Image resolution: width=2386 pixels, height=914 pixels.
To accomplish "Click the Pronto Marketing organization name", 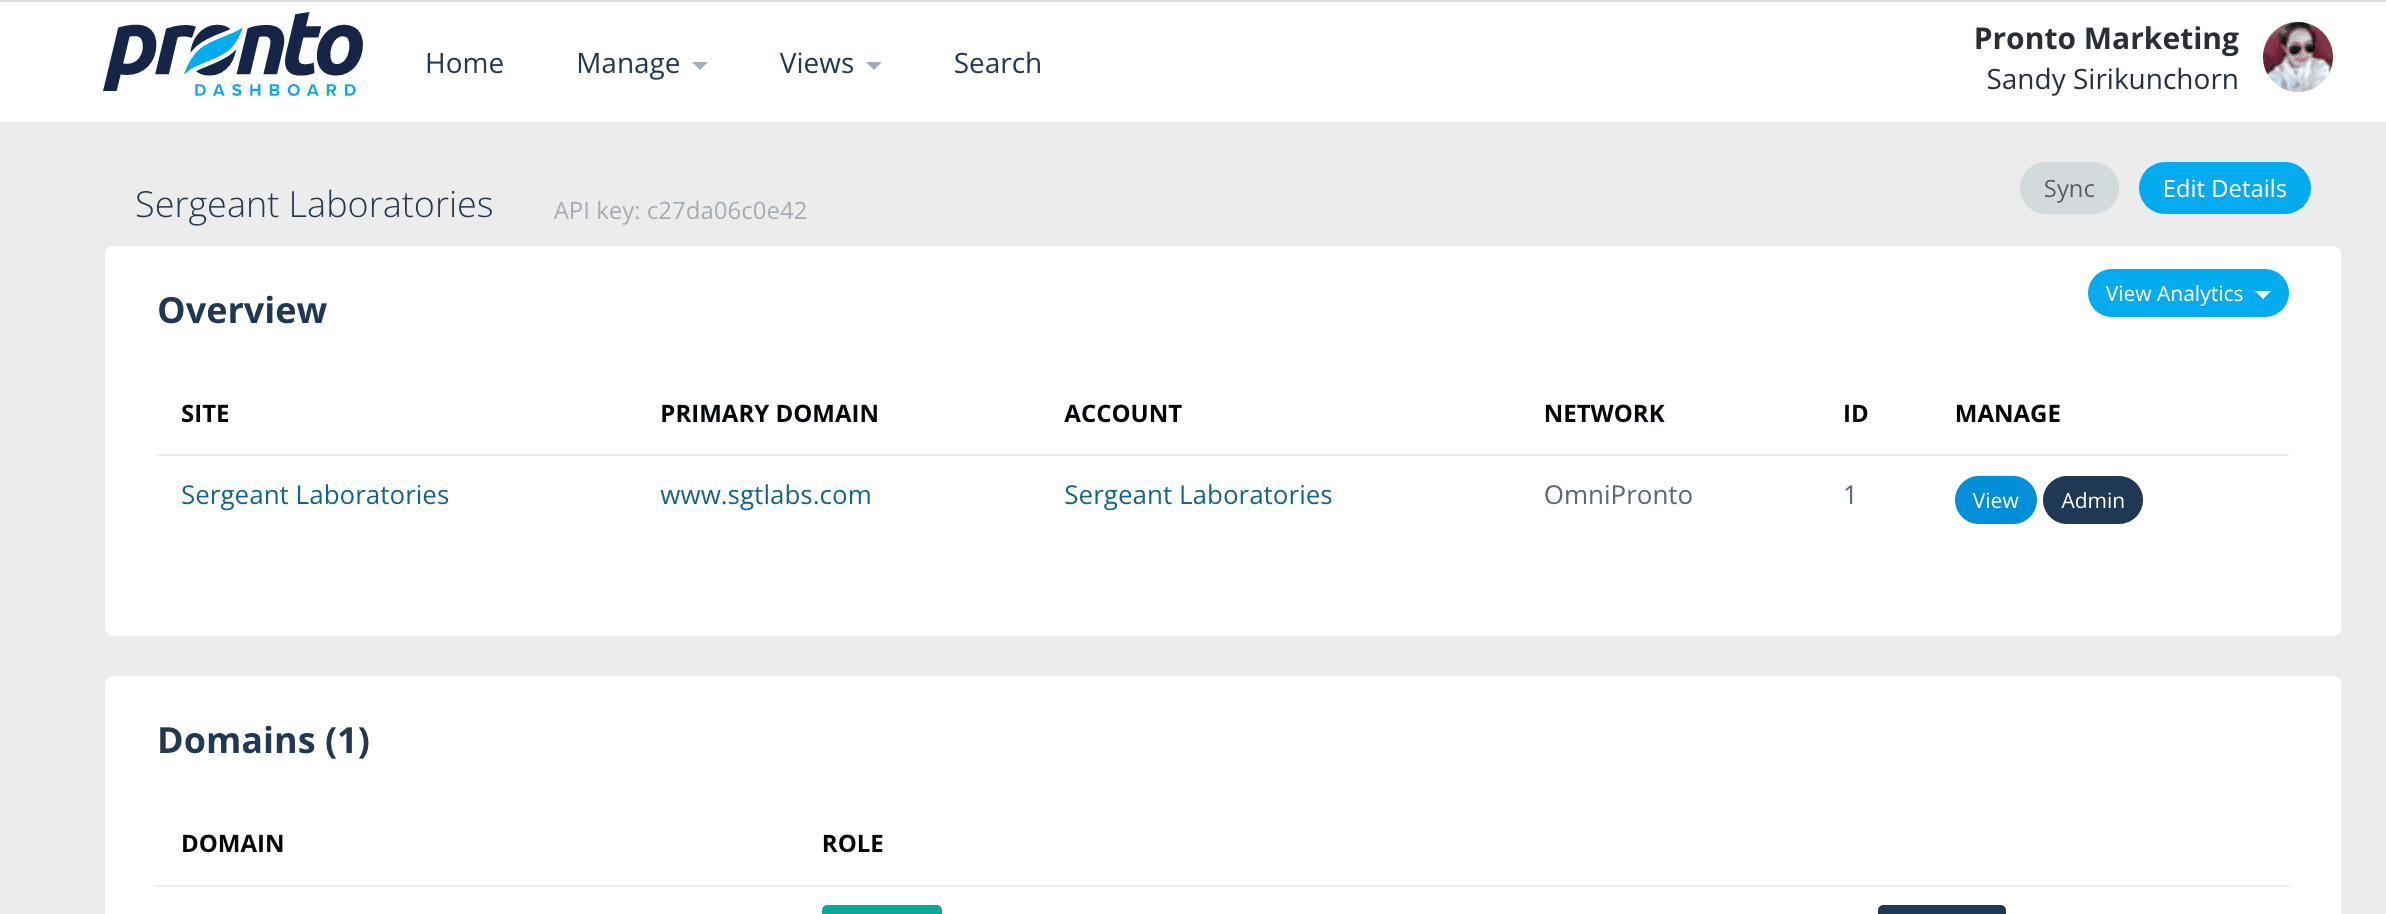I will (2105, 38).
